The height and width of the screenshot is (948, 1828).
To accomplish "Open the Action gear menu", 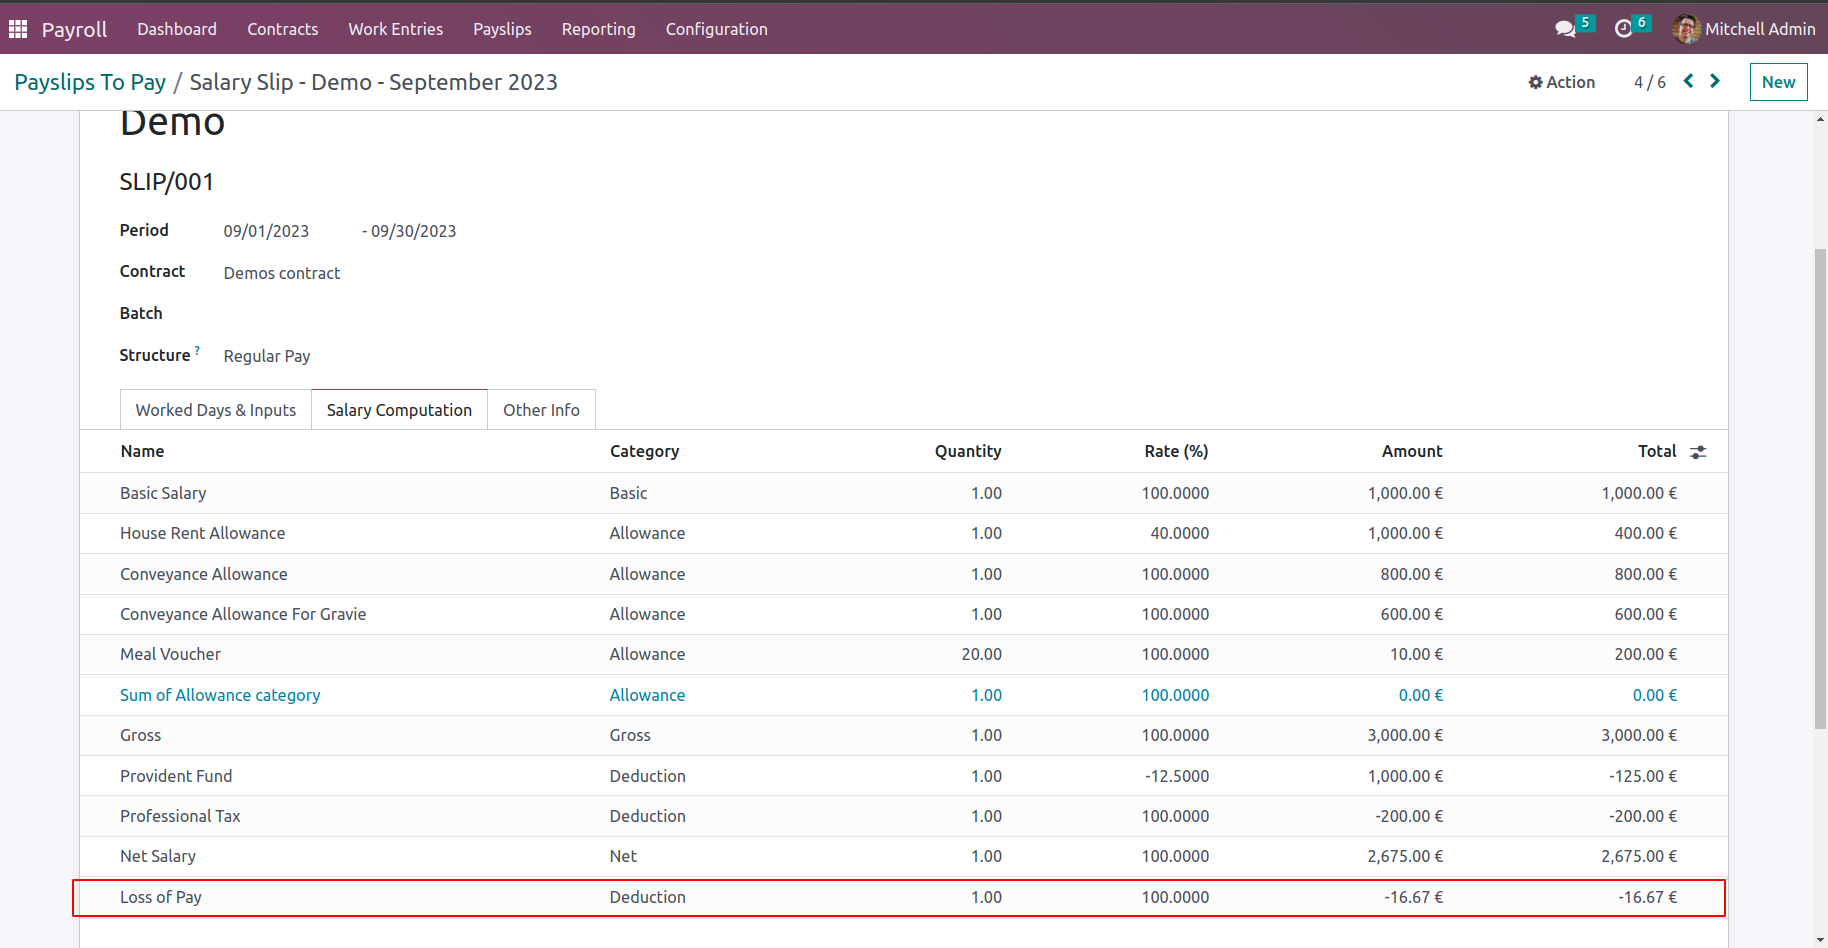I will point(1561,82).
